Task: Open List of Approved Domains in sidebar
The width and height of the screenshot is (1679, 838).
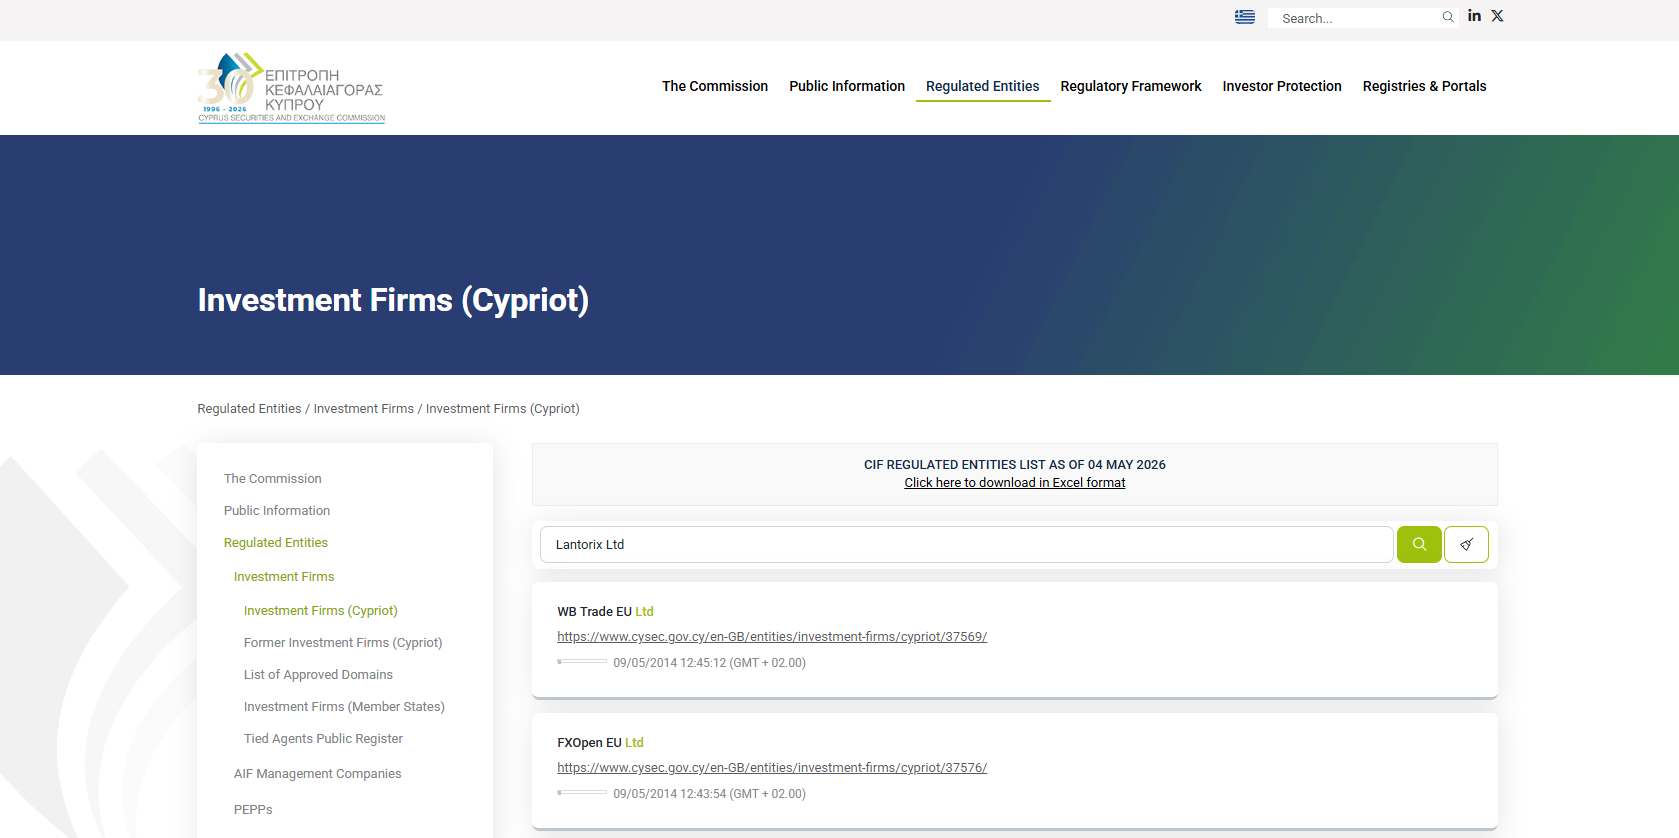Action: click(318, 675)
